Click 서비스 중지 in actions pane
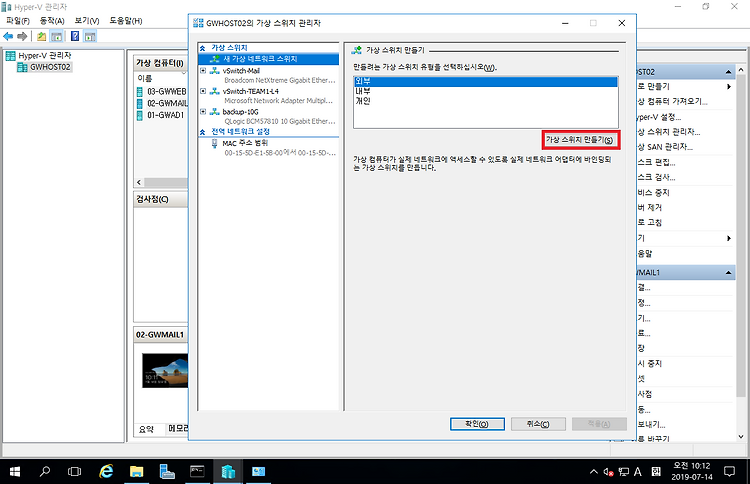Image resolution: width=750 pixels, height=484 pixels. pyautogui.click(x=653, y=193)
